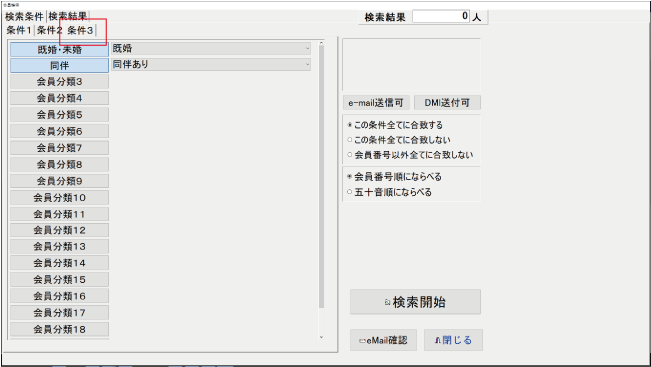Select 会員番号以外全てに合致しない radio option
The width and height of the screenshot is (651, 367).
pos(410,155)
